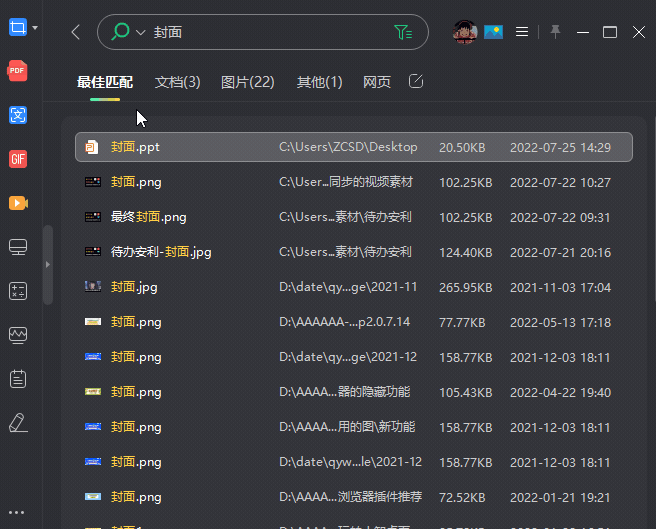
Task: Expand the screenshot tool dropdown arrow
Action: (35, 28)
